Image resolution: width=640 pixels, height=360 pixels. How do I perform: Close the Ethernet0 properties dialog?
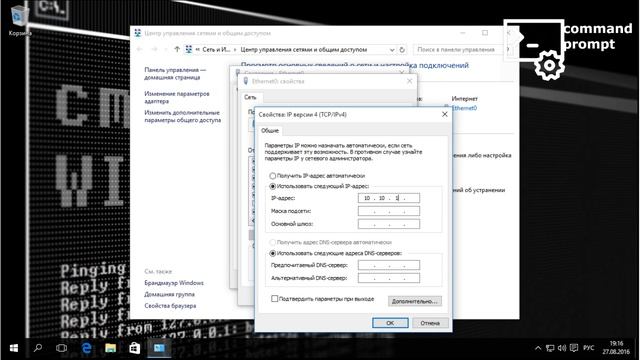click(409, 81)
